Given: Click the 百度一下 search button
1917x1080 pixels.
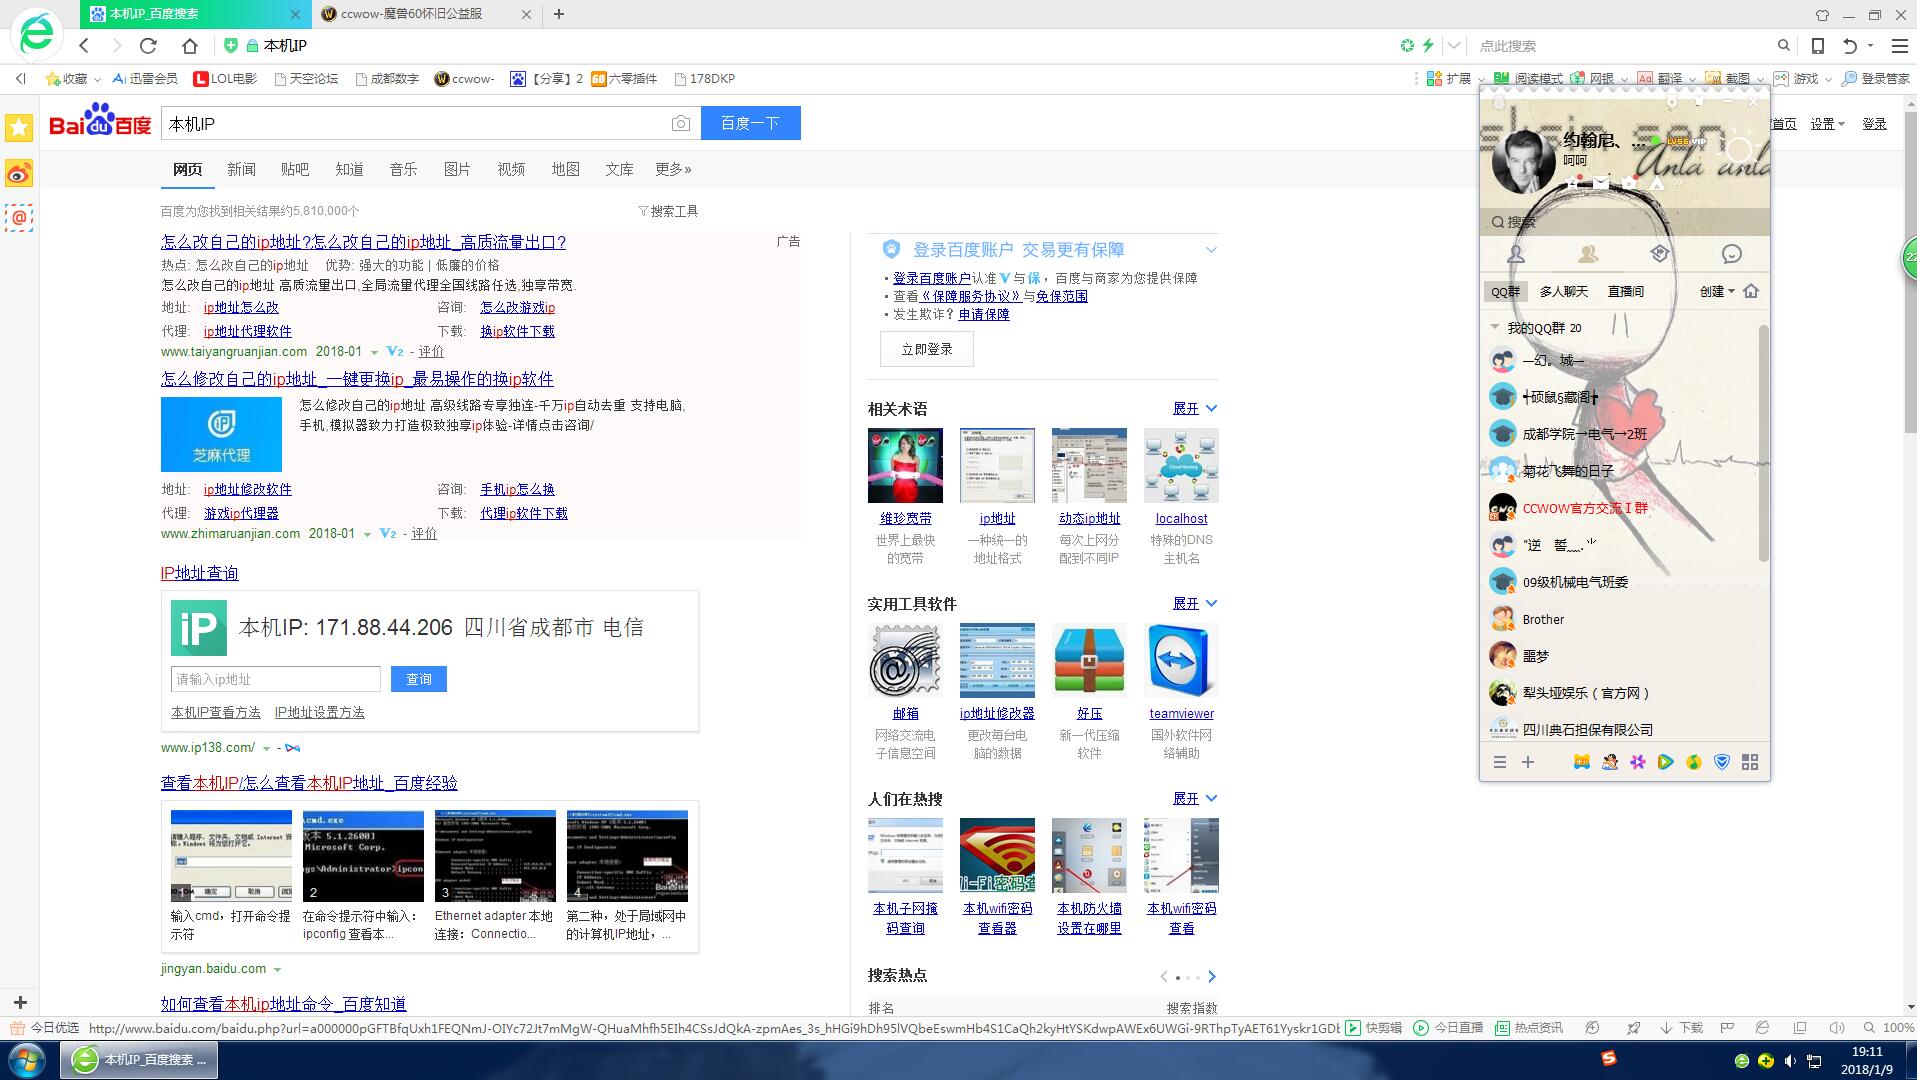Looking at the screenshot, I should (x=750, y=122).
